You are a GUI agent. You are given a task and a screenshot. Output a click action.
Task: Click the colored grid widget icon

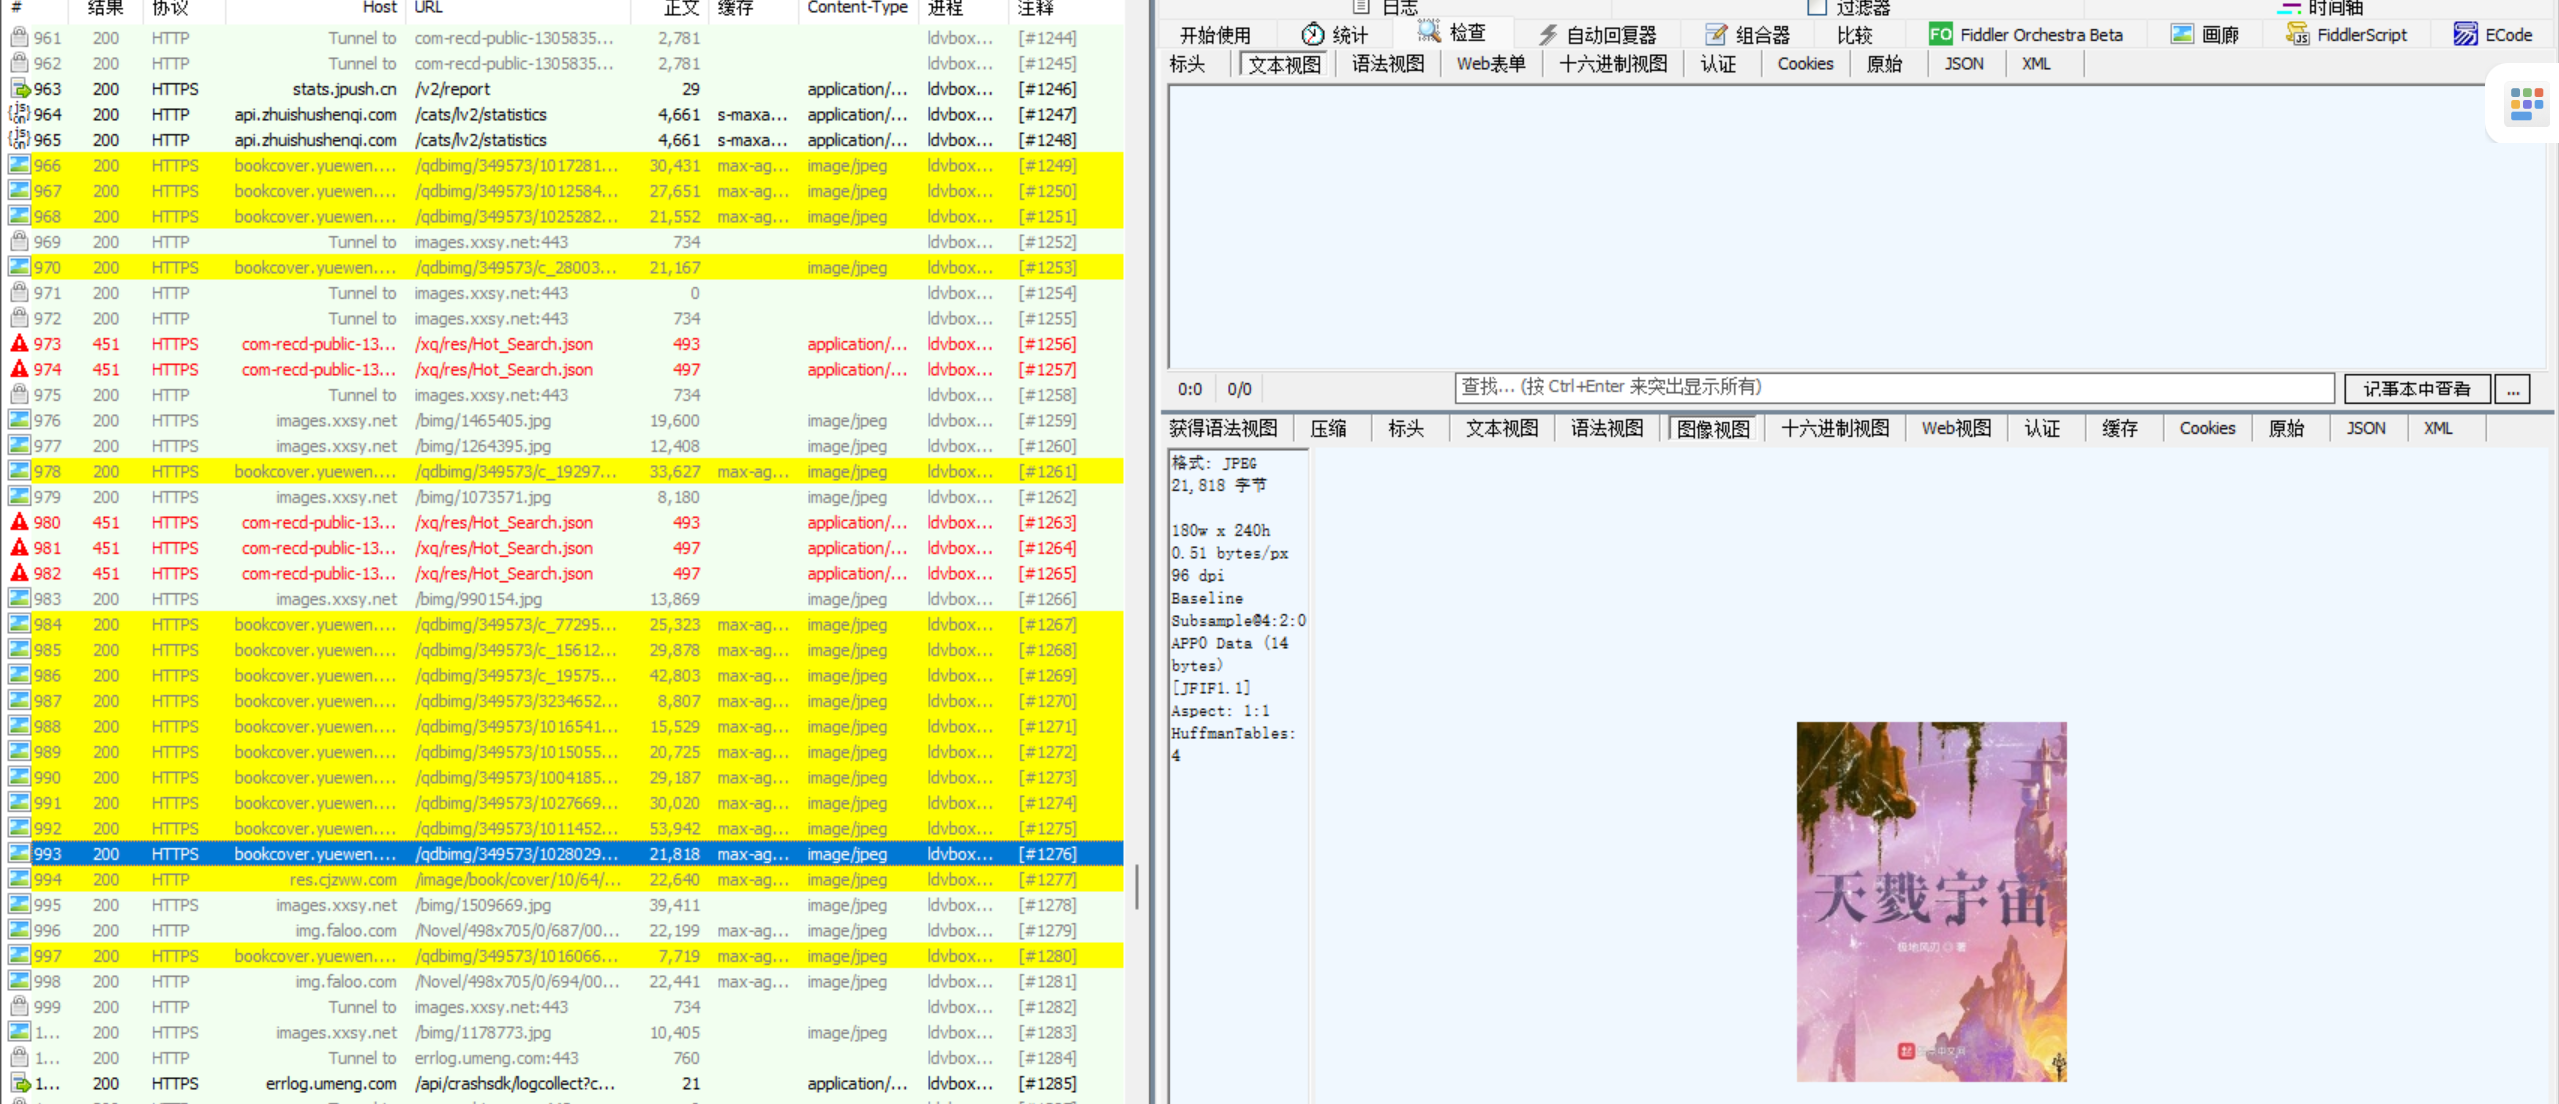tap(2526, 104)
